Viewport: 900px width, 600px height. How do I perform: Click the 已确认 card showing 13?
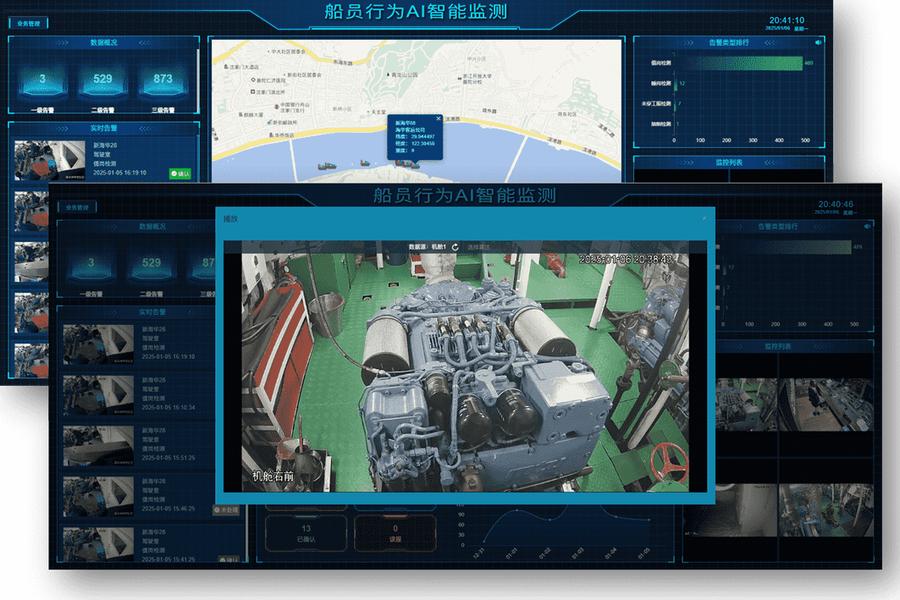tap(306, 533)
